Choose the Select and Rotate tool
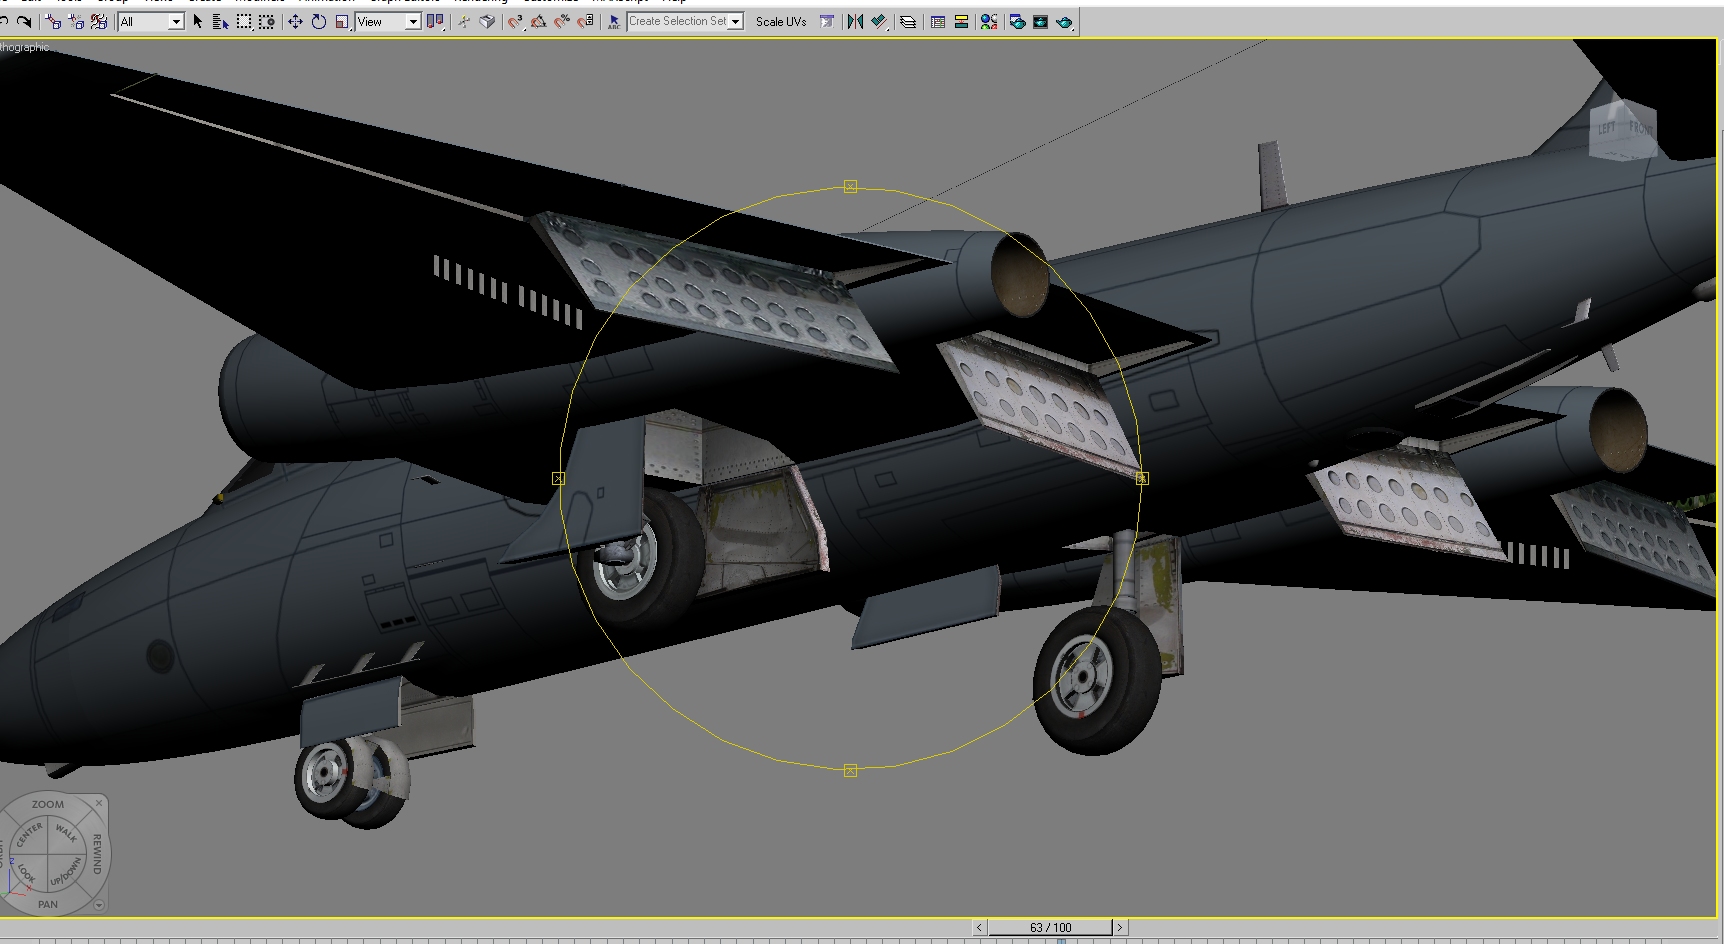This screenshot has height=944, width=1724. (x=319, y=21)
